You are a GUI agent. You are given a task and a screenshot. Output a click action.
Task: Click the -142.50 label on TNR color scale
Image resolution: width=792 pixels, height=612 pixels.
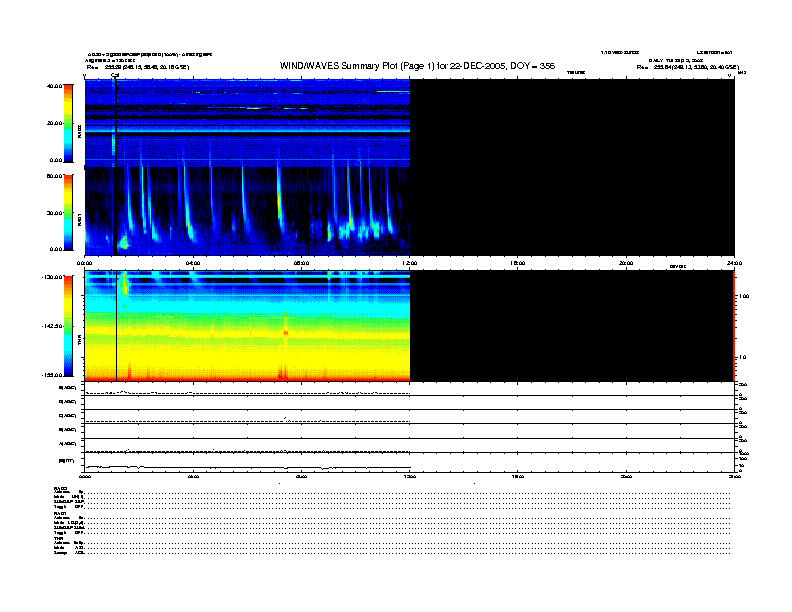pos(52,326)
